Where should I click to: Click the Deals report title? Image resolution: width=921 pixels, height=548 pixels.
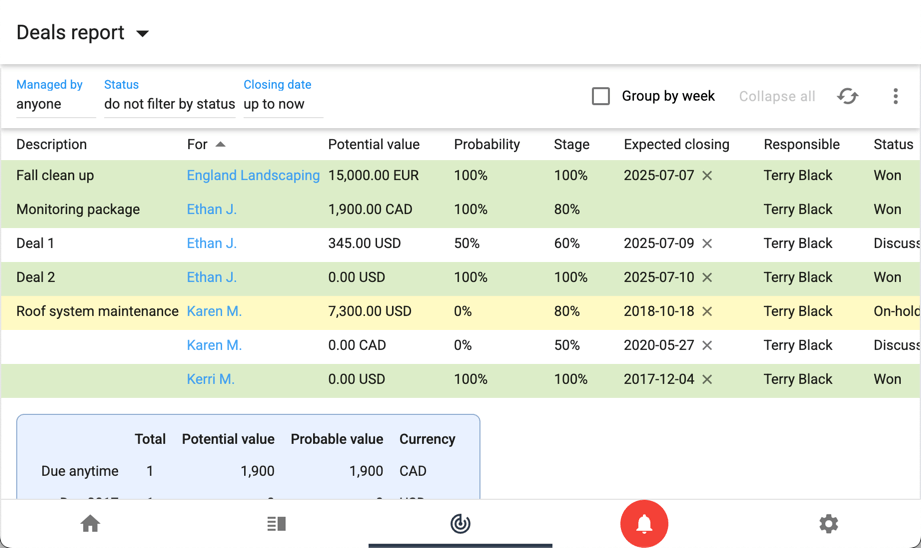coord(70,33)
